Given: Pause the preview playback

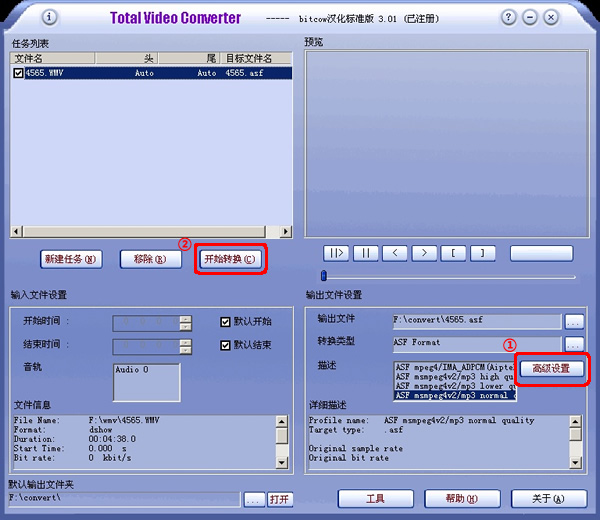Looking at the screenshot, I should click(x=365, y=253).
